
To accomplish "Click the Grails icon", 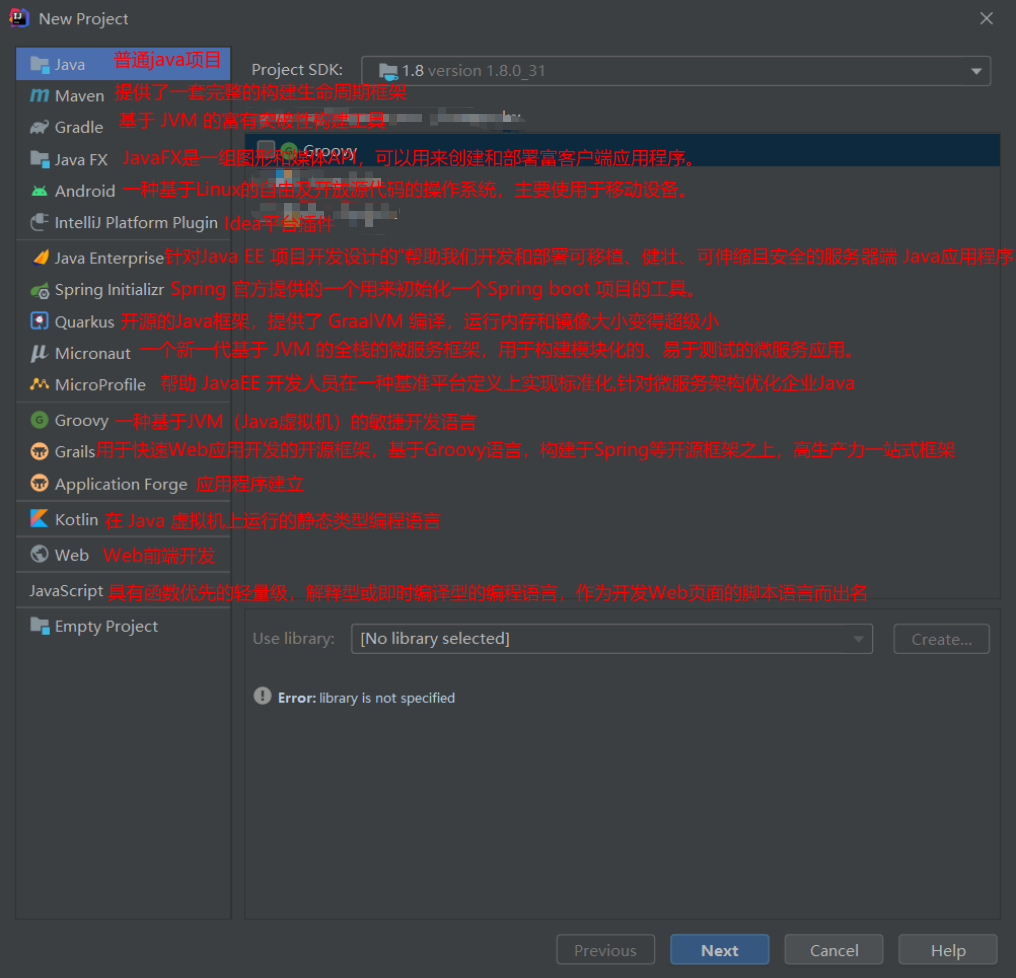I will 40,451.
